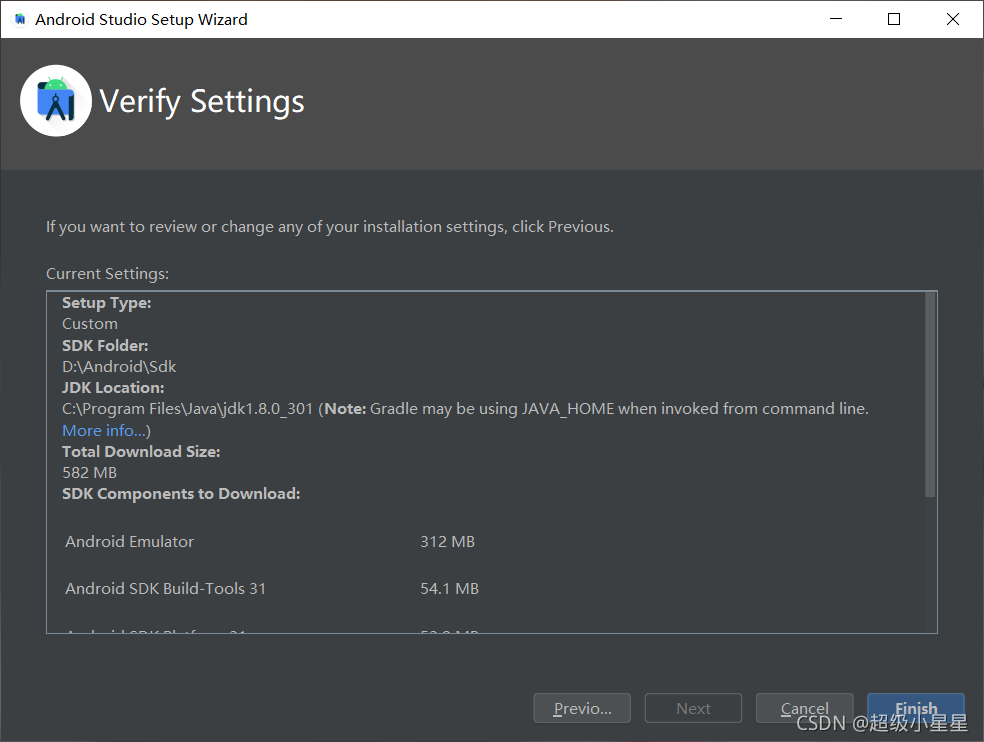Minimize the Setup Wizard window

(836, 19)
